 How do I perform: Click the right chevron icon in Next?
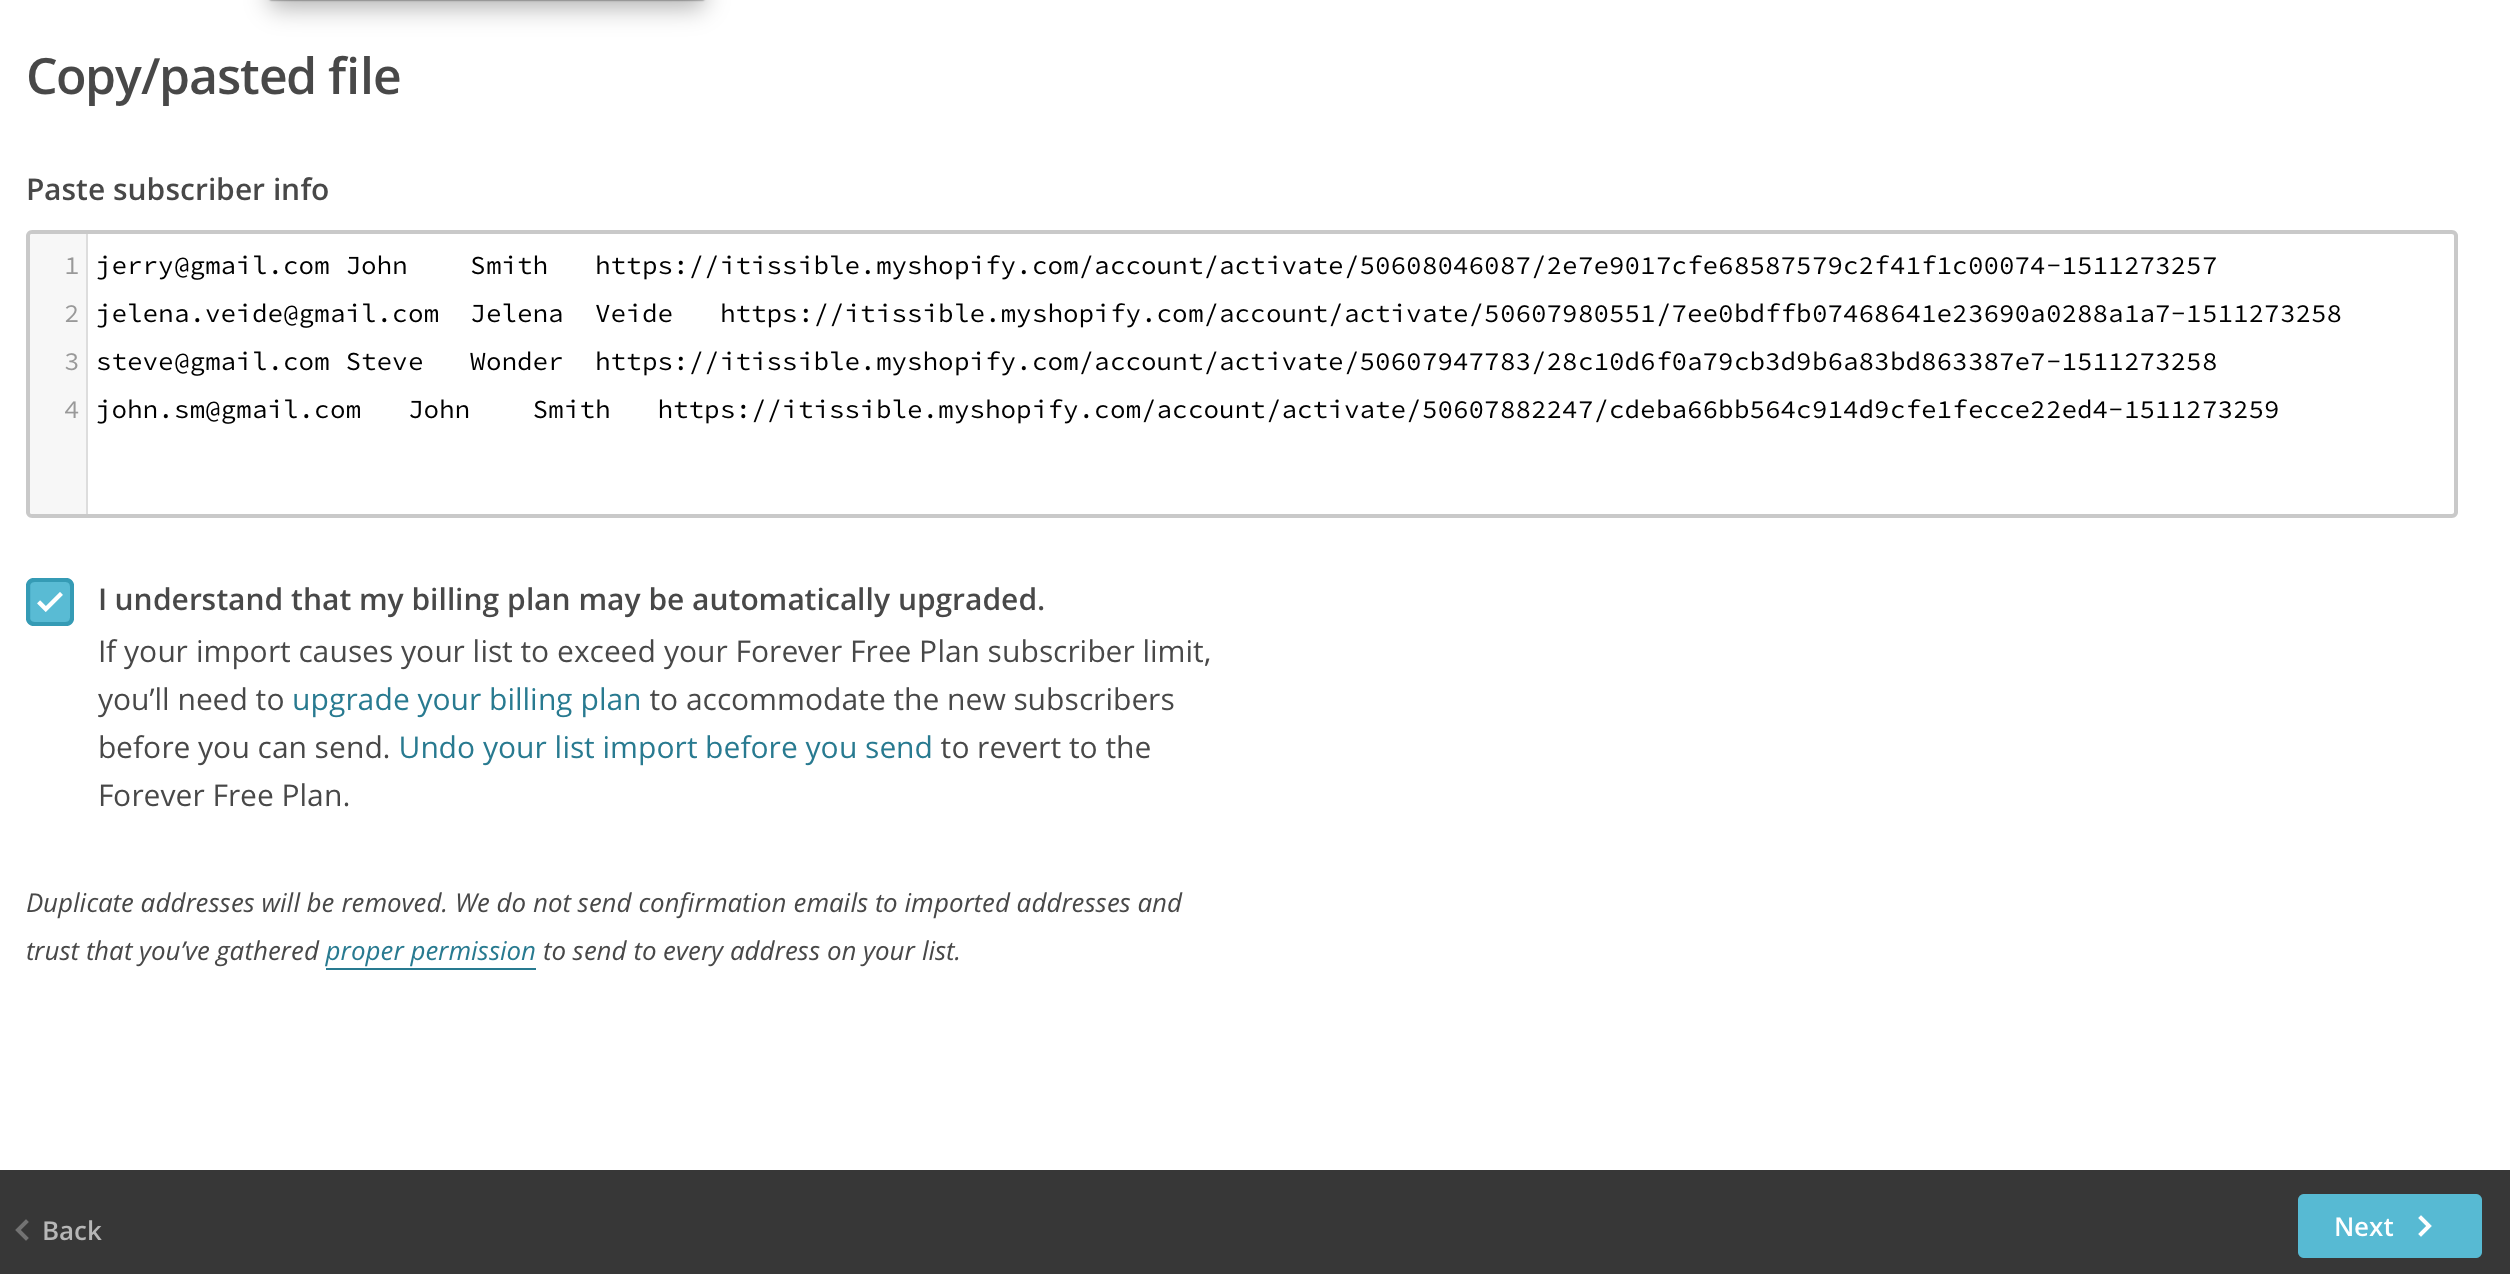(x=2425, y=1226)
